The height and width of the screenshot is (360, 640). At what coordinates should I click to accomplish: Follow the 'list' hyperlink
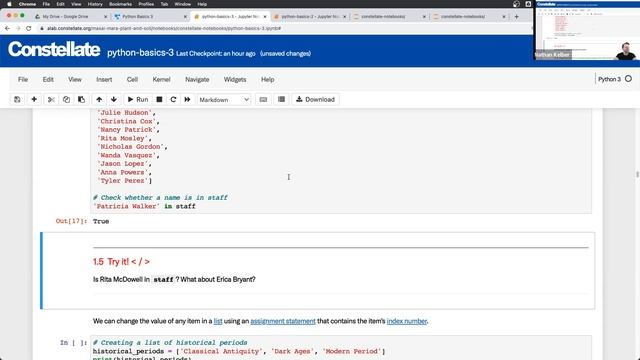pos(218,321)
